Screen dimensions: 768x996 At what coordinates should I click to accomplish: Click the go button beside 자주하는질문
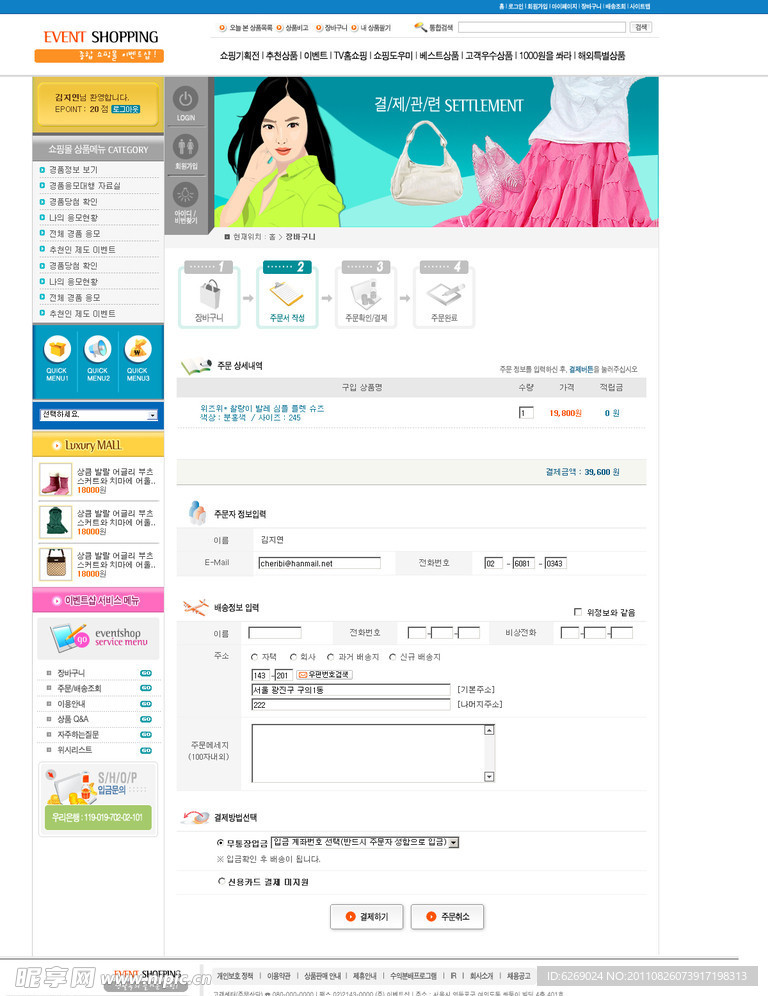coord(146,734)
